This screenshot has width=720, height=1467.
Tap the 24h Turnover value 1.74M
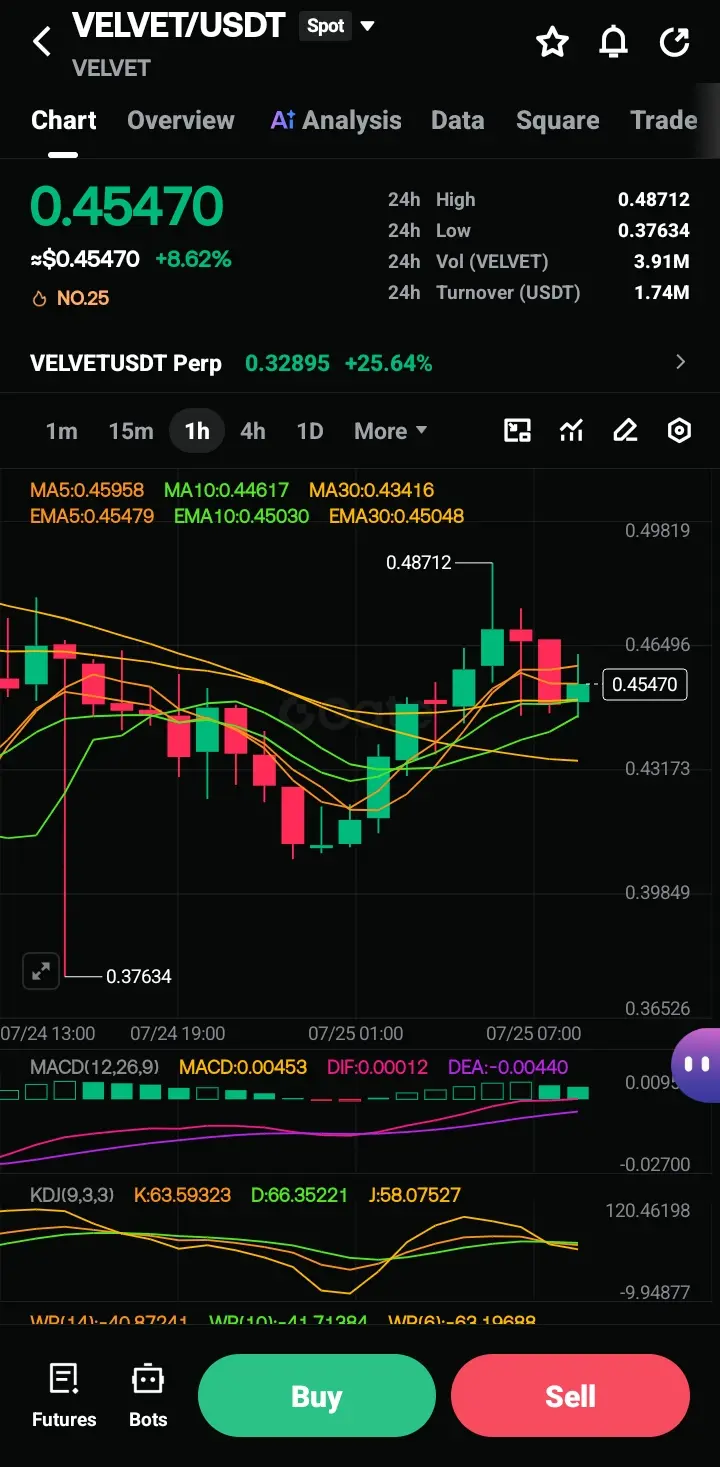point(662,293)
